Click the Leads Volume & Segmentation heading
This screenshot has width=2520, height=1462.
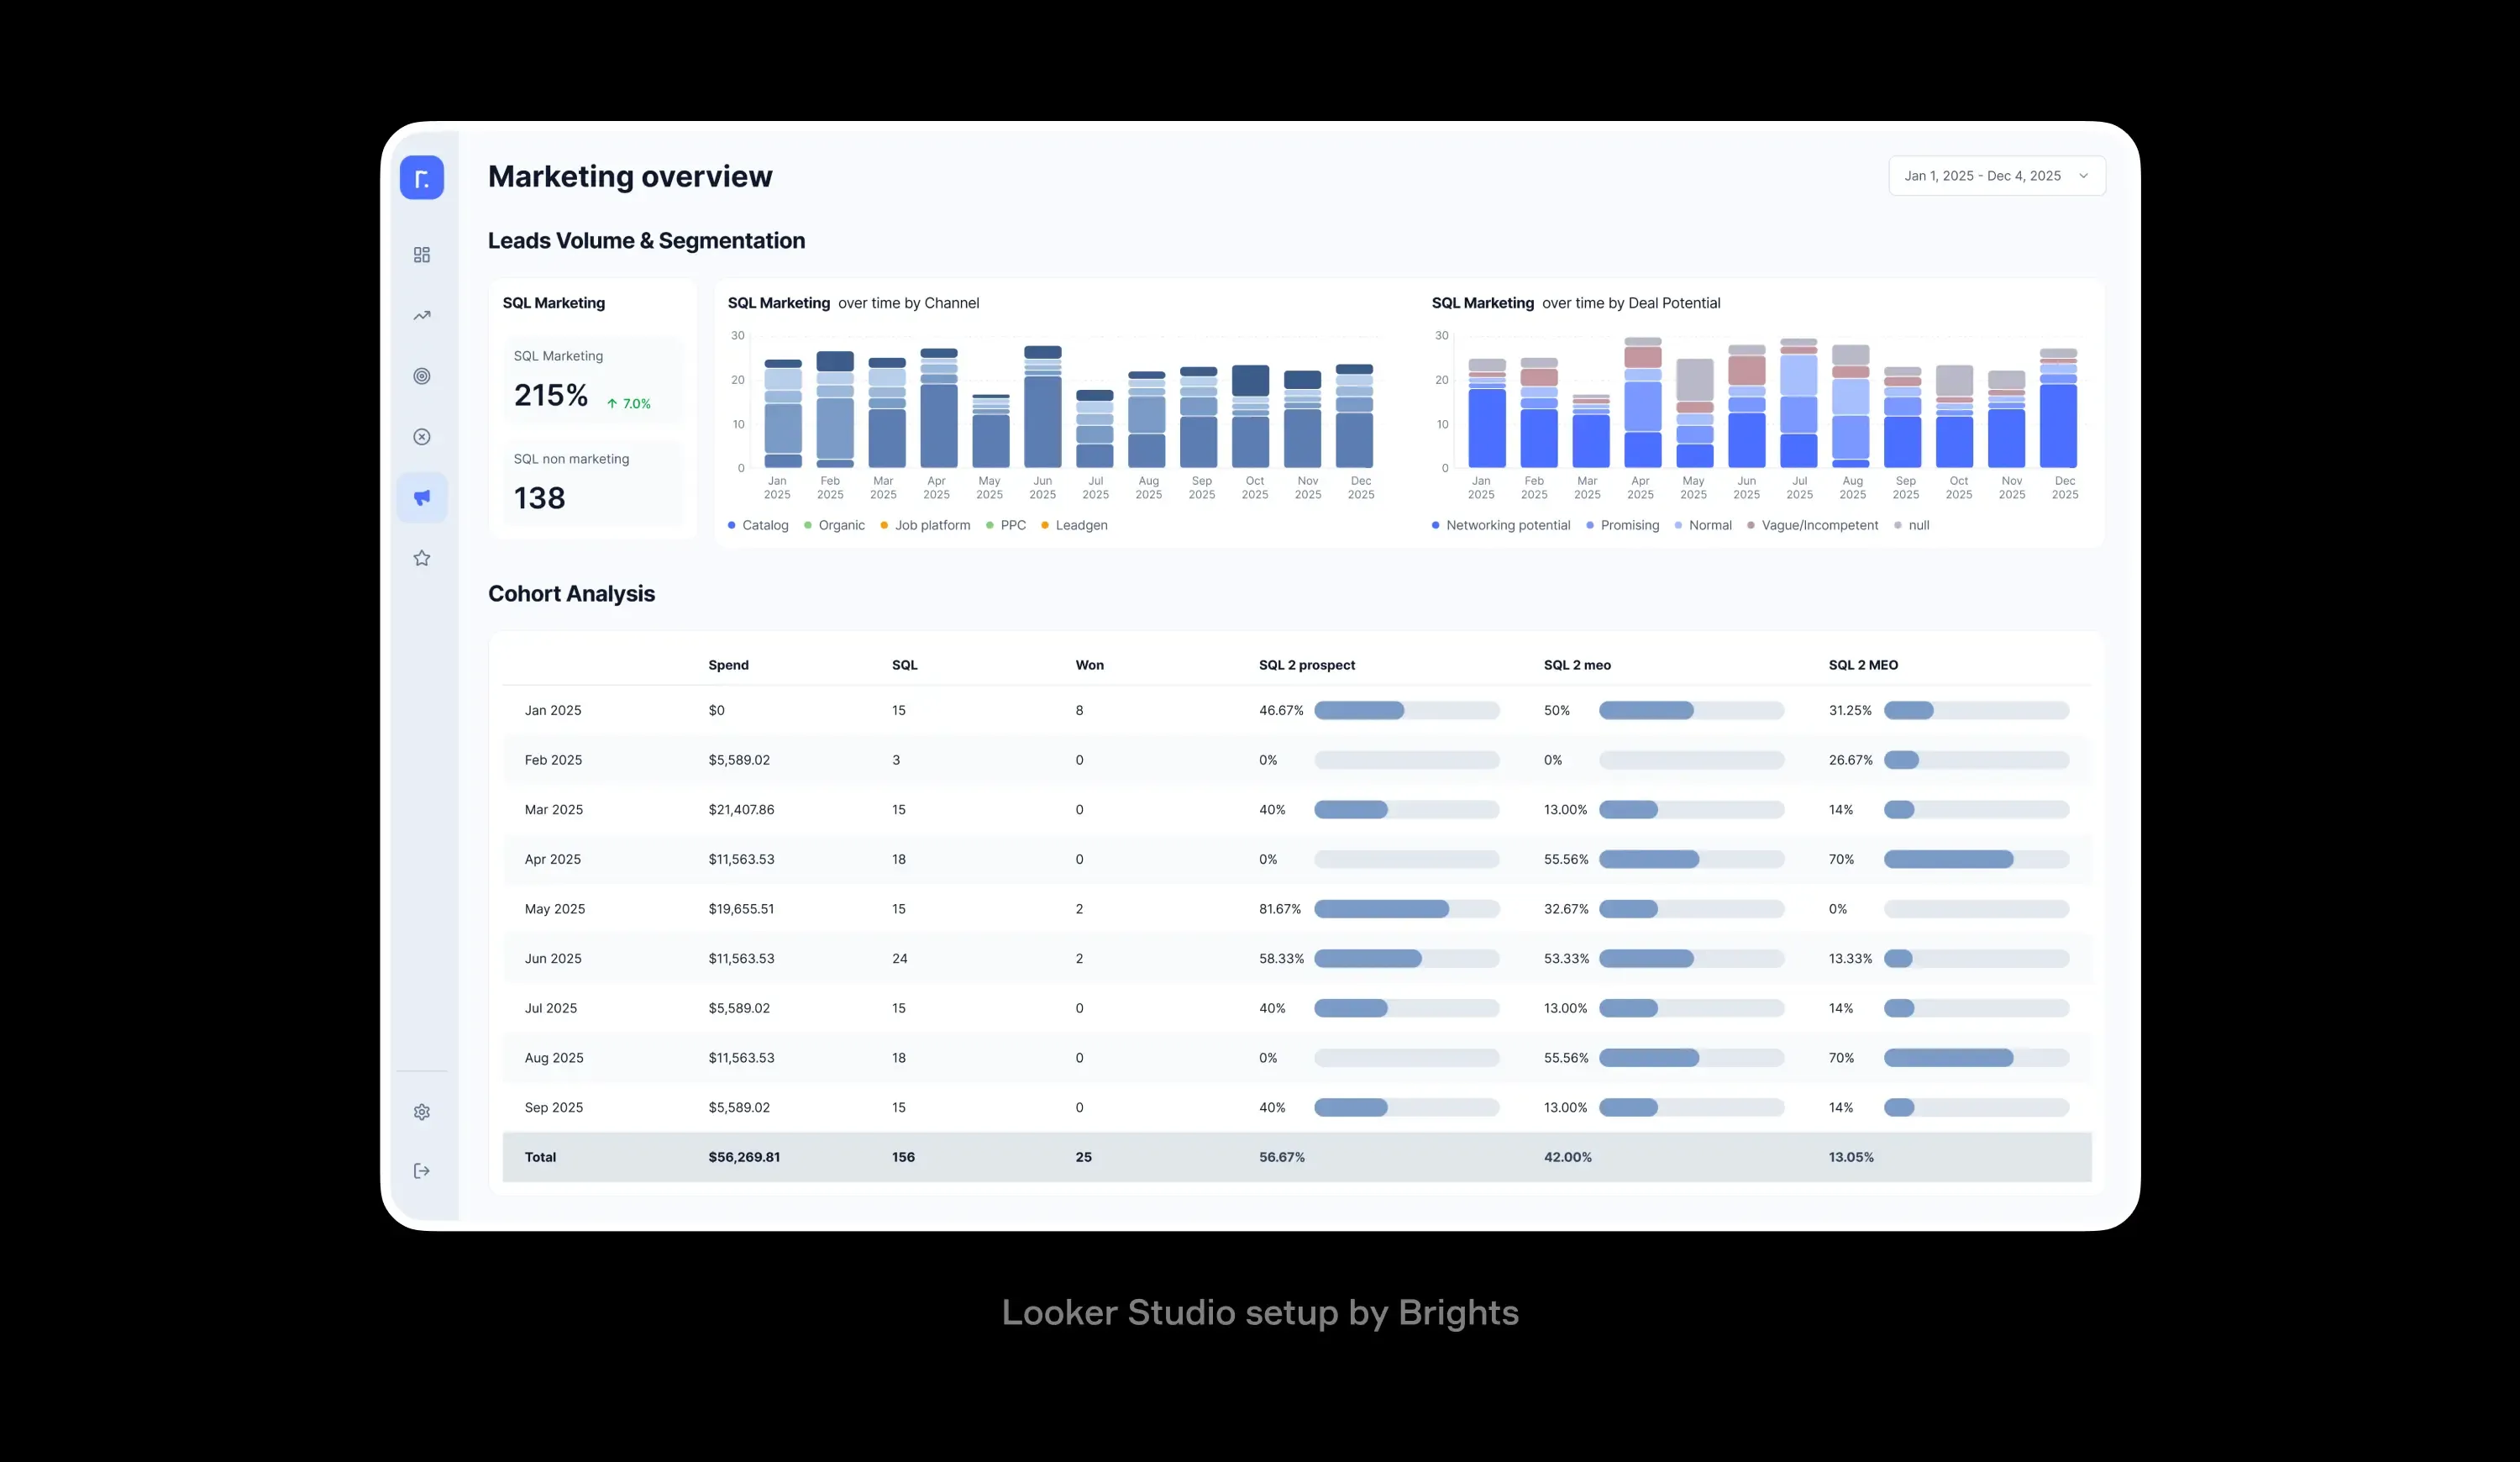point(646,241)
